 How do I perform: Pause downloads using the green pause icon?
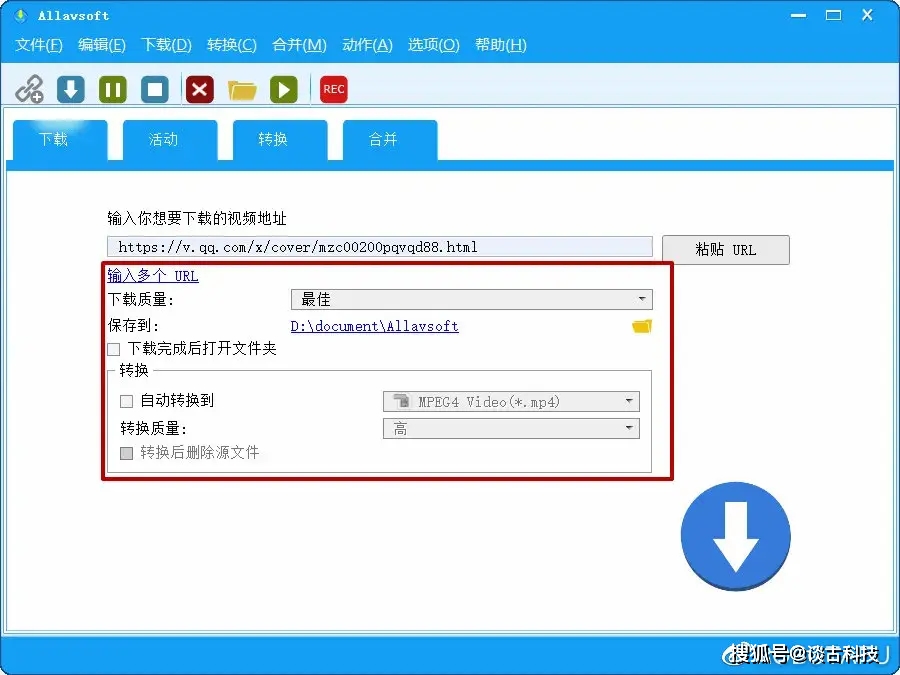111,88
